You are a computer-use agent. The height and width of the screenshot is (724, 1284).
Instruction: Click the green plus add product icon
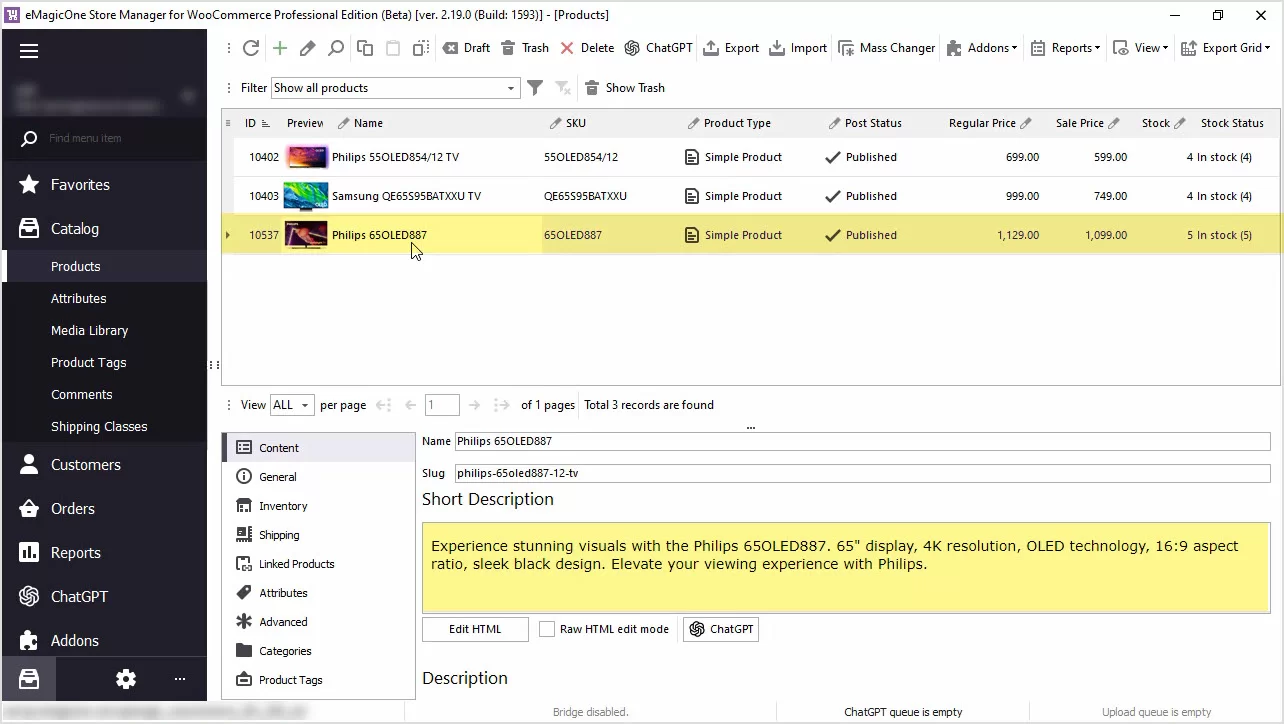280,48
